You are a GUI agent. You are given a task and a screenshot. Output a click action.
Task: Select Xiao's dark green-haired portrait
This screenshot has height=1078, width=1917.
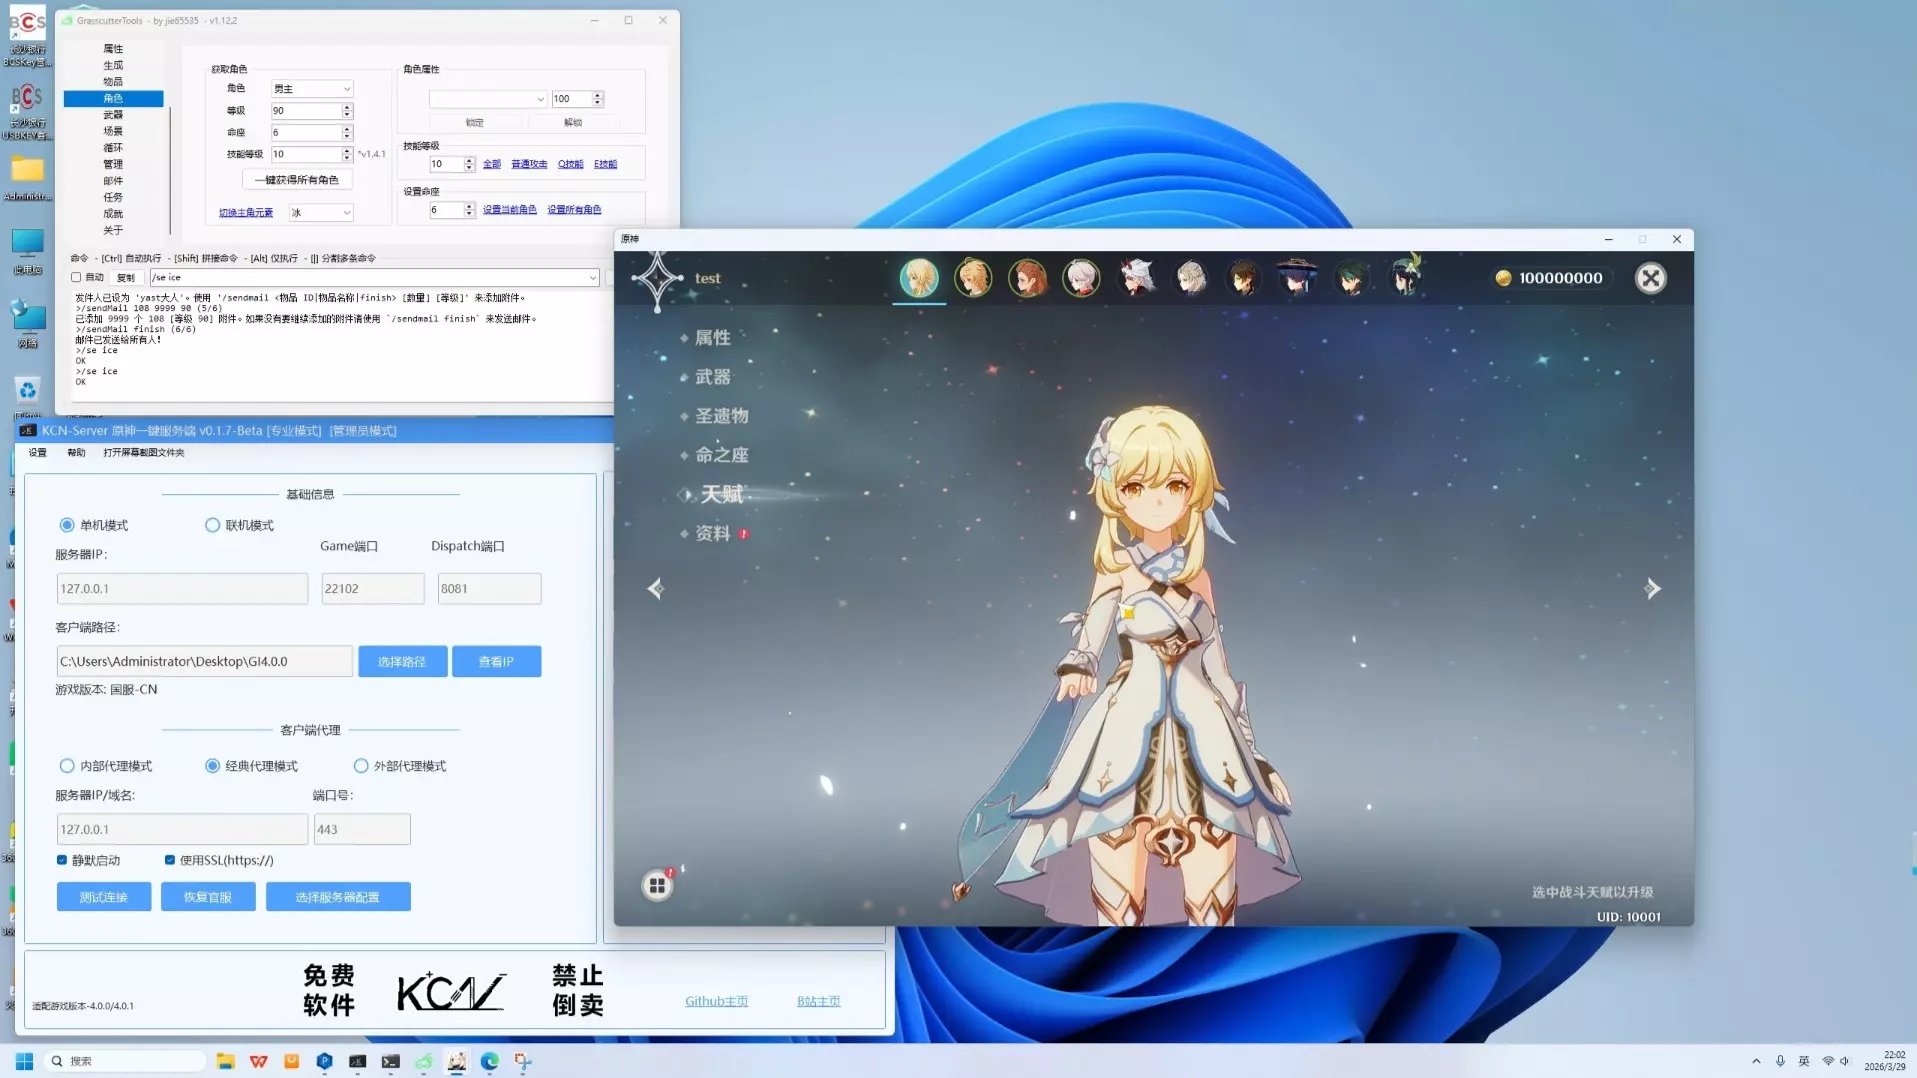click(1351, 278)
